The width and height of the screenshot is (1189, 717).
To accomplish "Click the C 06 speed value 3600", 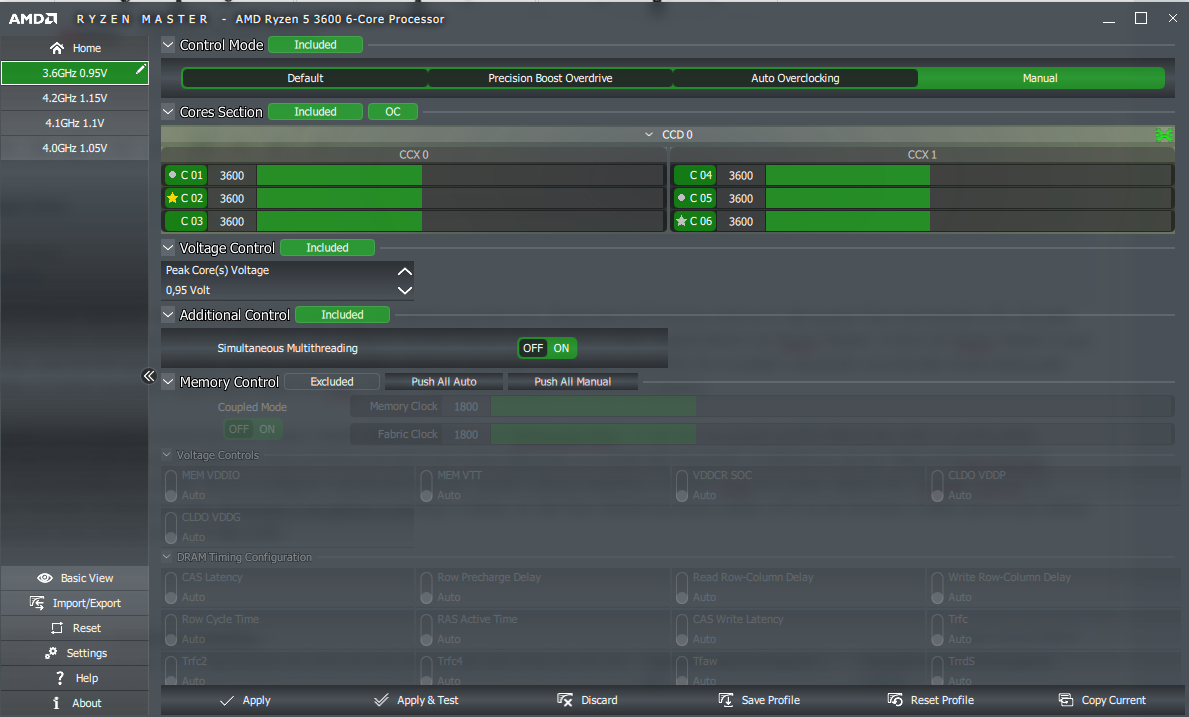I will click(x=741, y=221).
